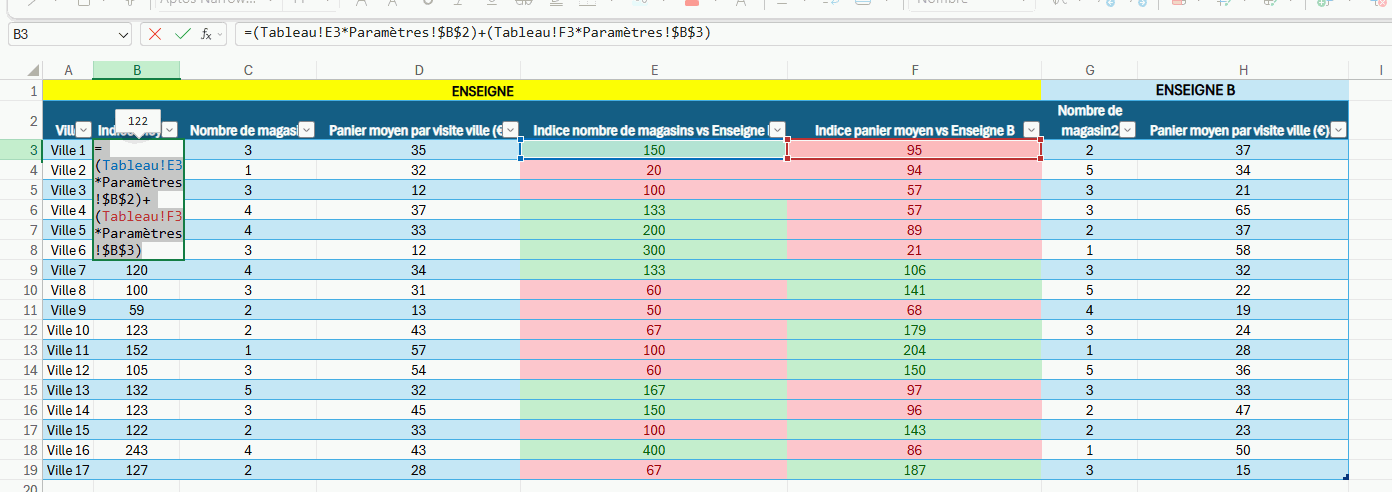Open the Nombre de magasins filter in column C

tap(306, 130)
